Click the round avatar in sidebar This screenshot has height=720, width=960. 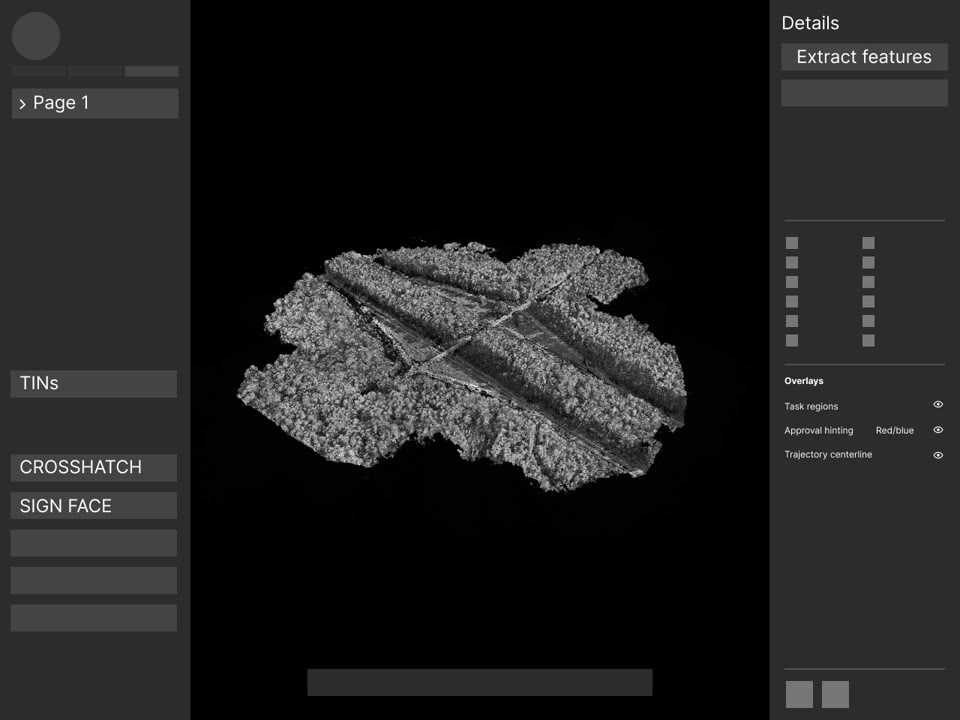click(x=36, y=36)
